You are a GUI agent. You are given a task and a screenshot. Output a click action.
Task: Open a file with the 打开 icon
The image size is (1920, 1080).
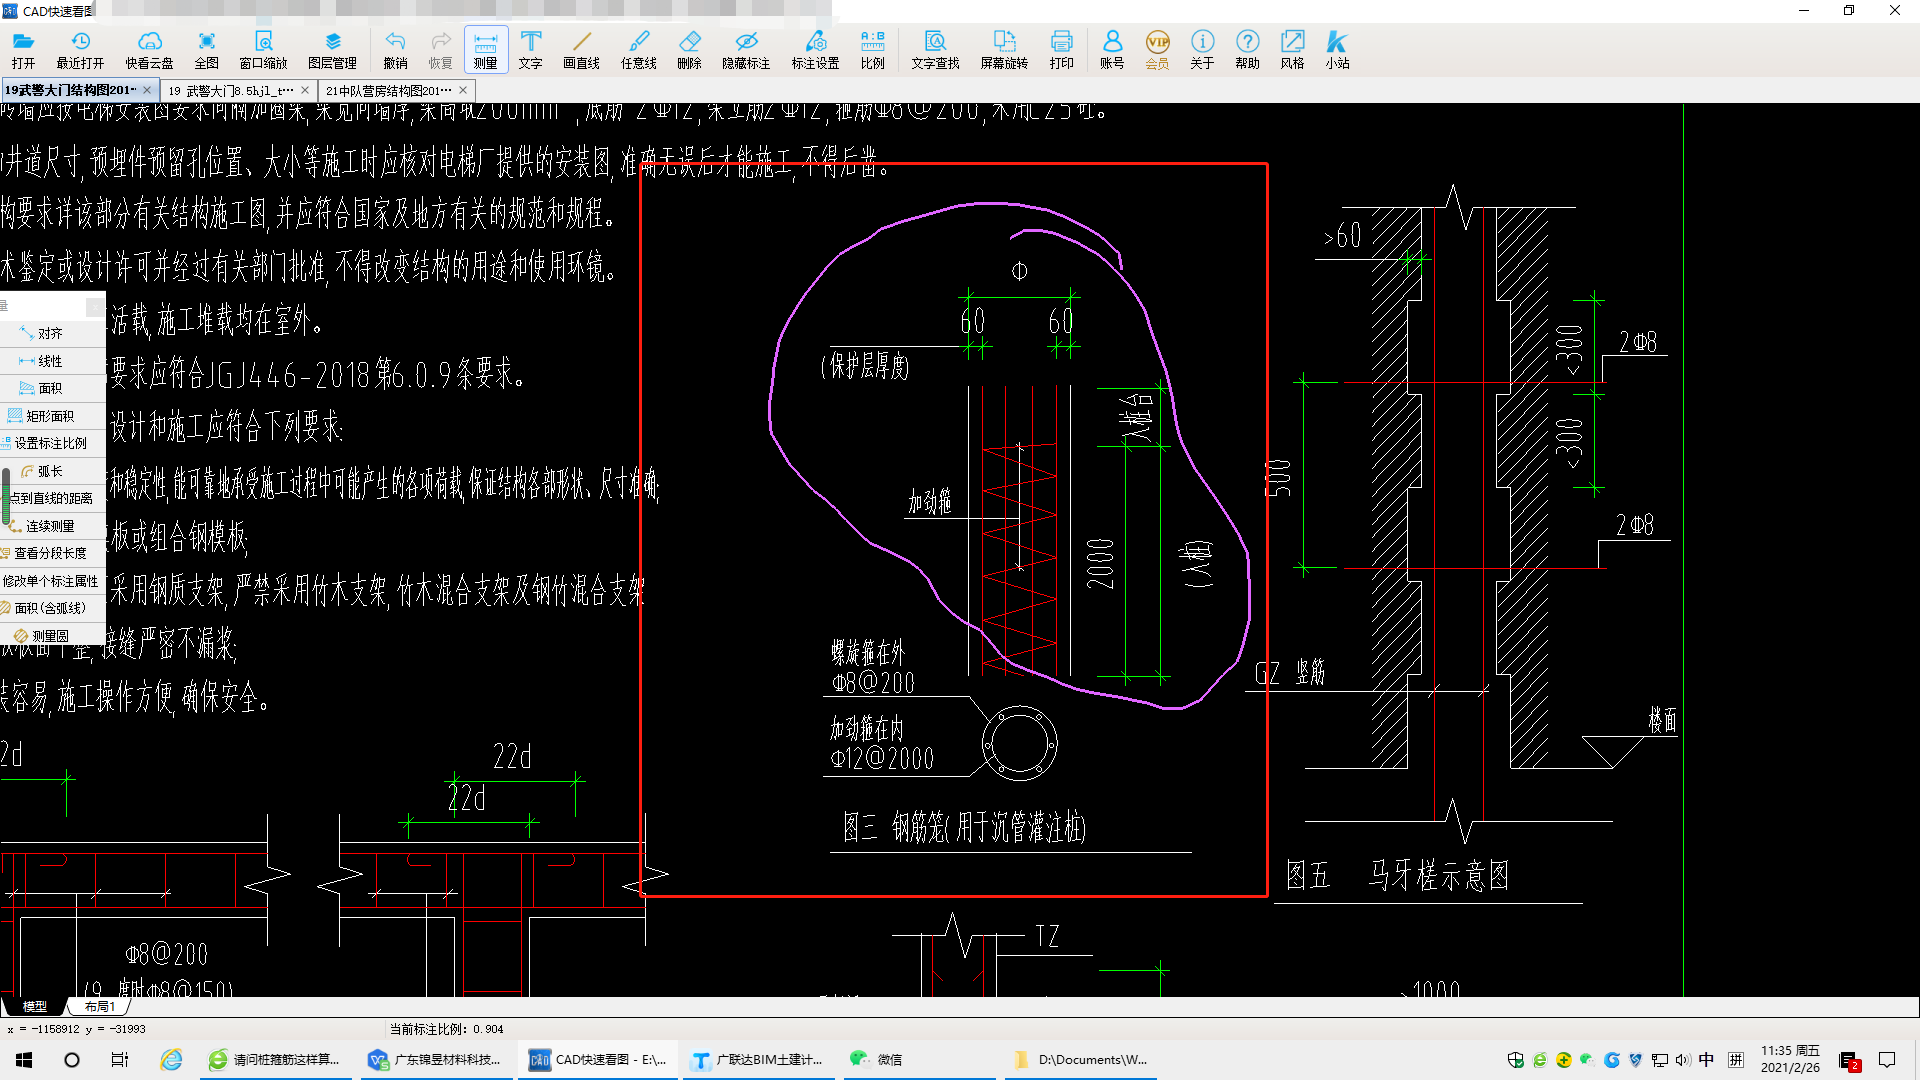(23, 49)
